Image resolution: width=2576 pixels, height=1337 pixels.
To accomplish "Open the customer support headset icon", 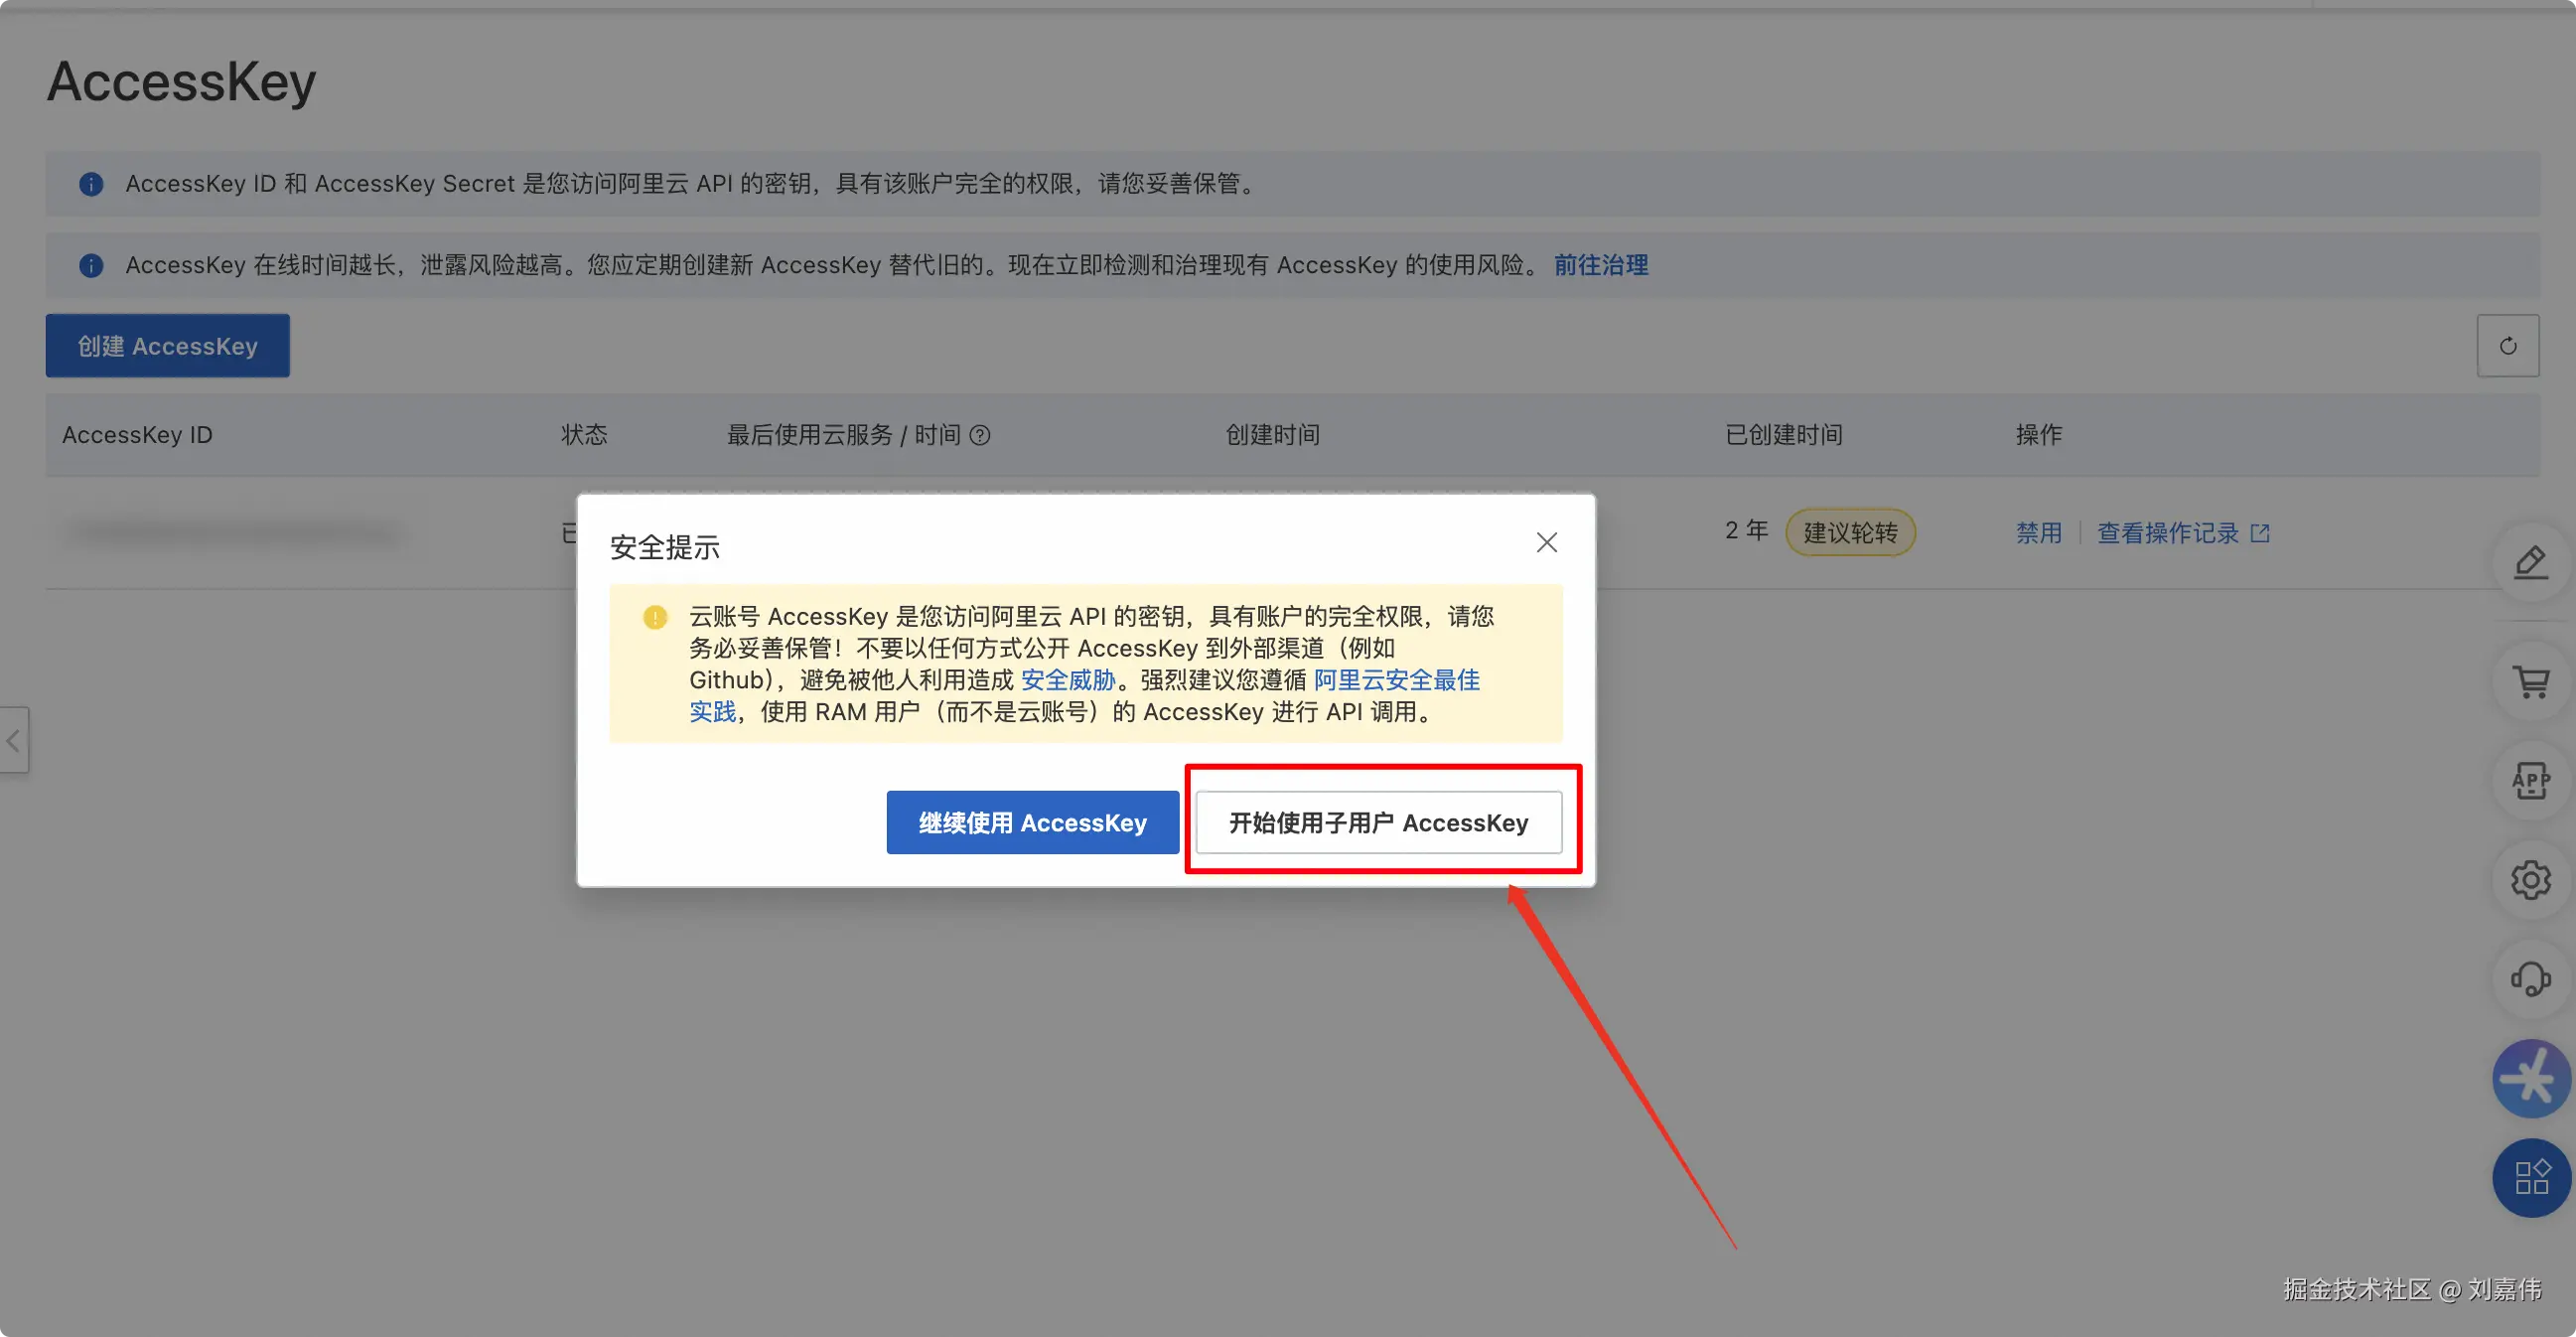I will (x=2530, y=978).
